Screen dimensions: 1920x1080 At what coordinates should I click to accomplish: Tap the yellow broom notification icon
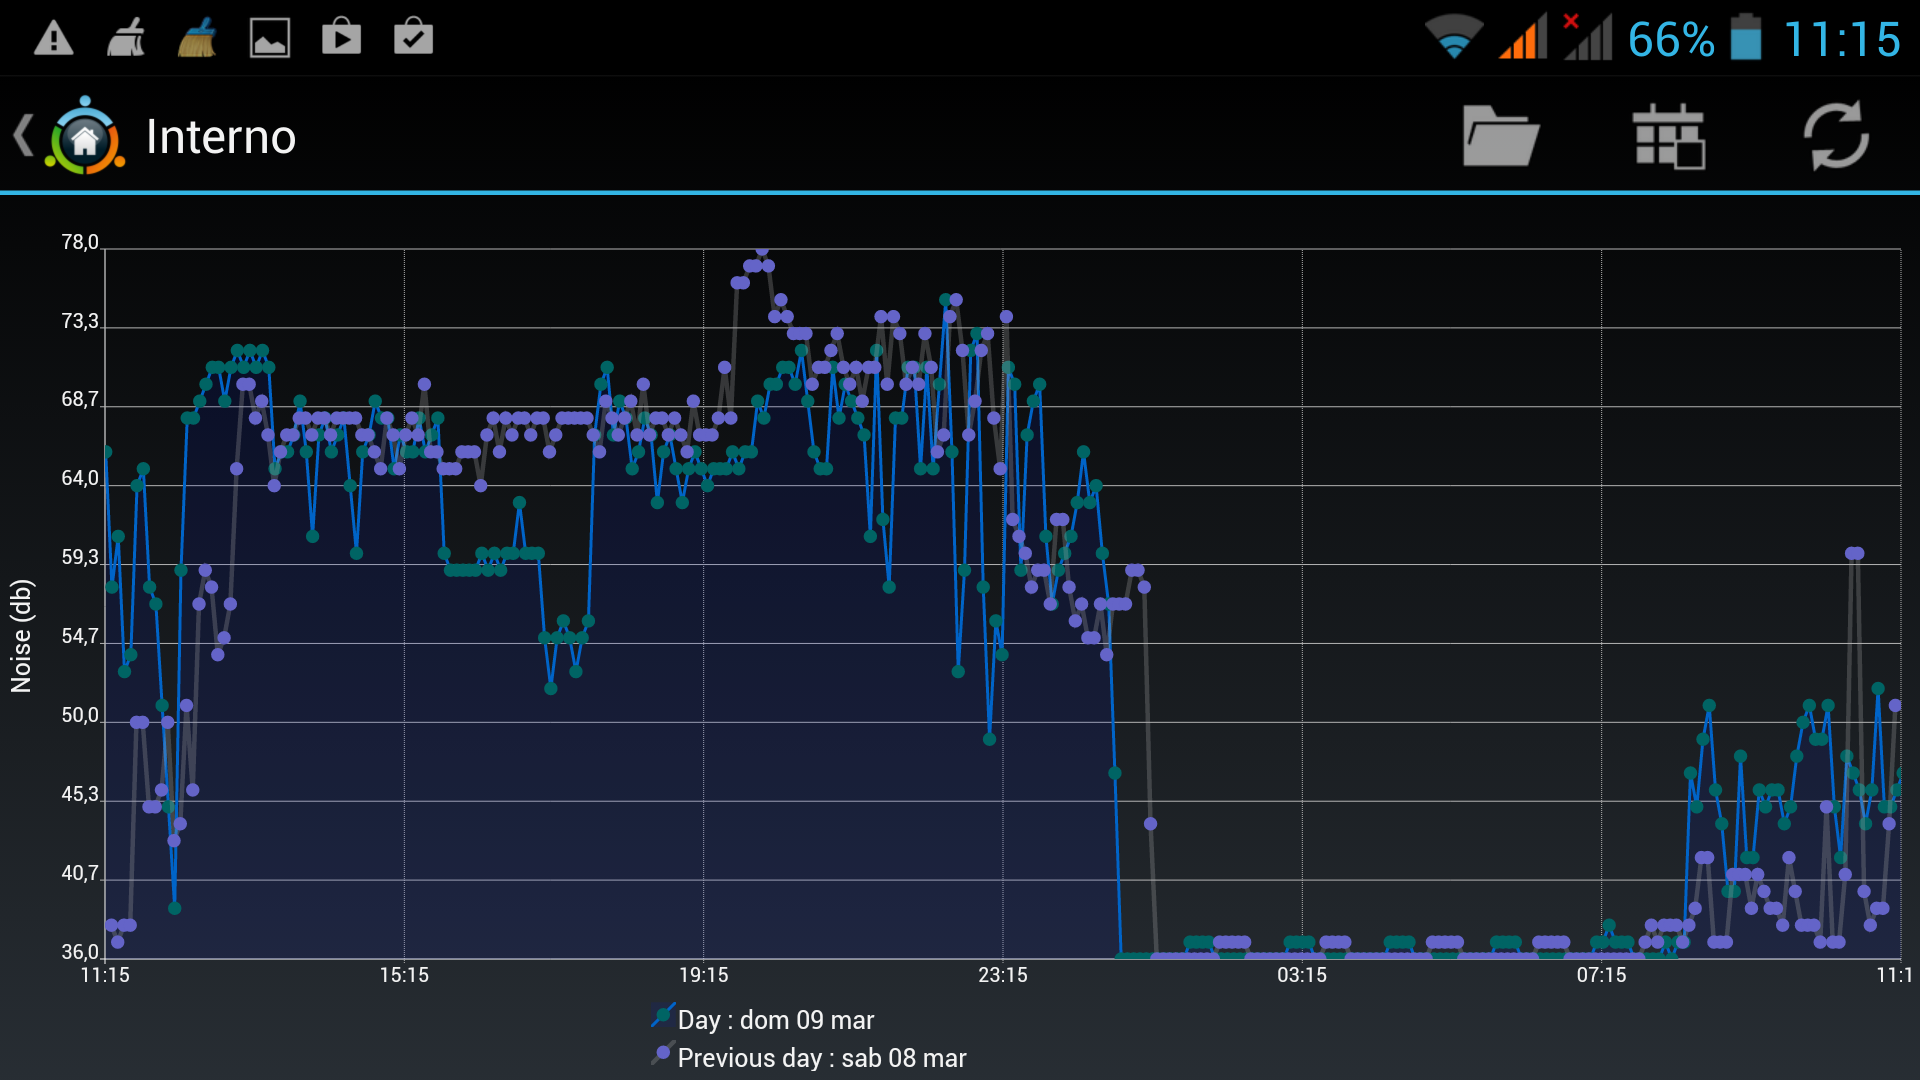click(197, 39)
